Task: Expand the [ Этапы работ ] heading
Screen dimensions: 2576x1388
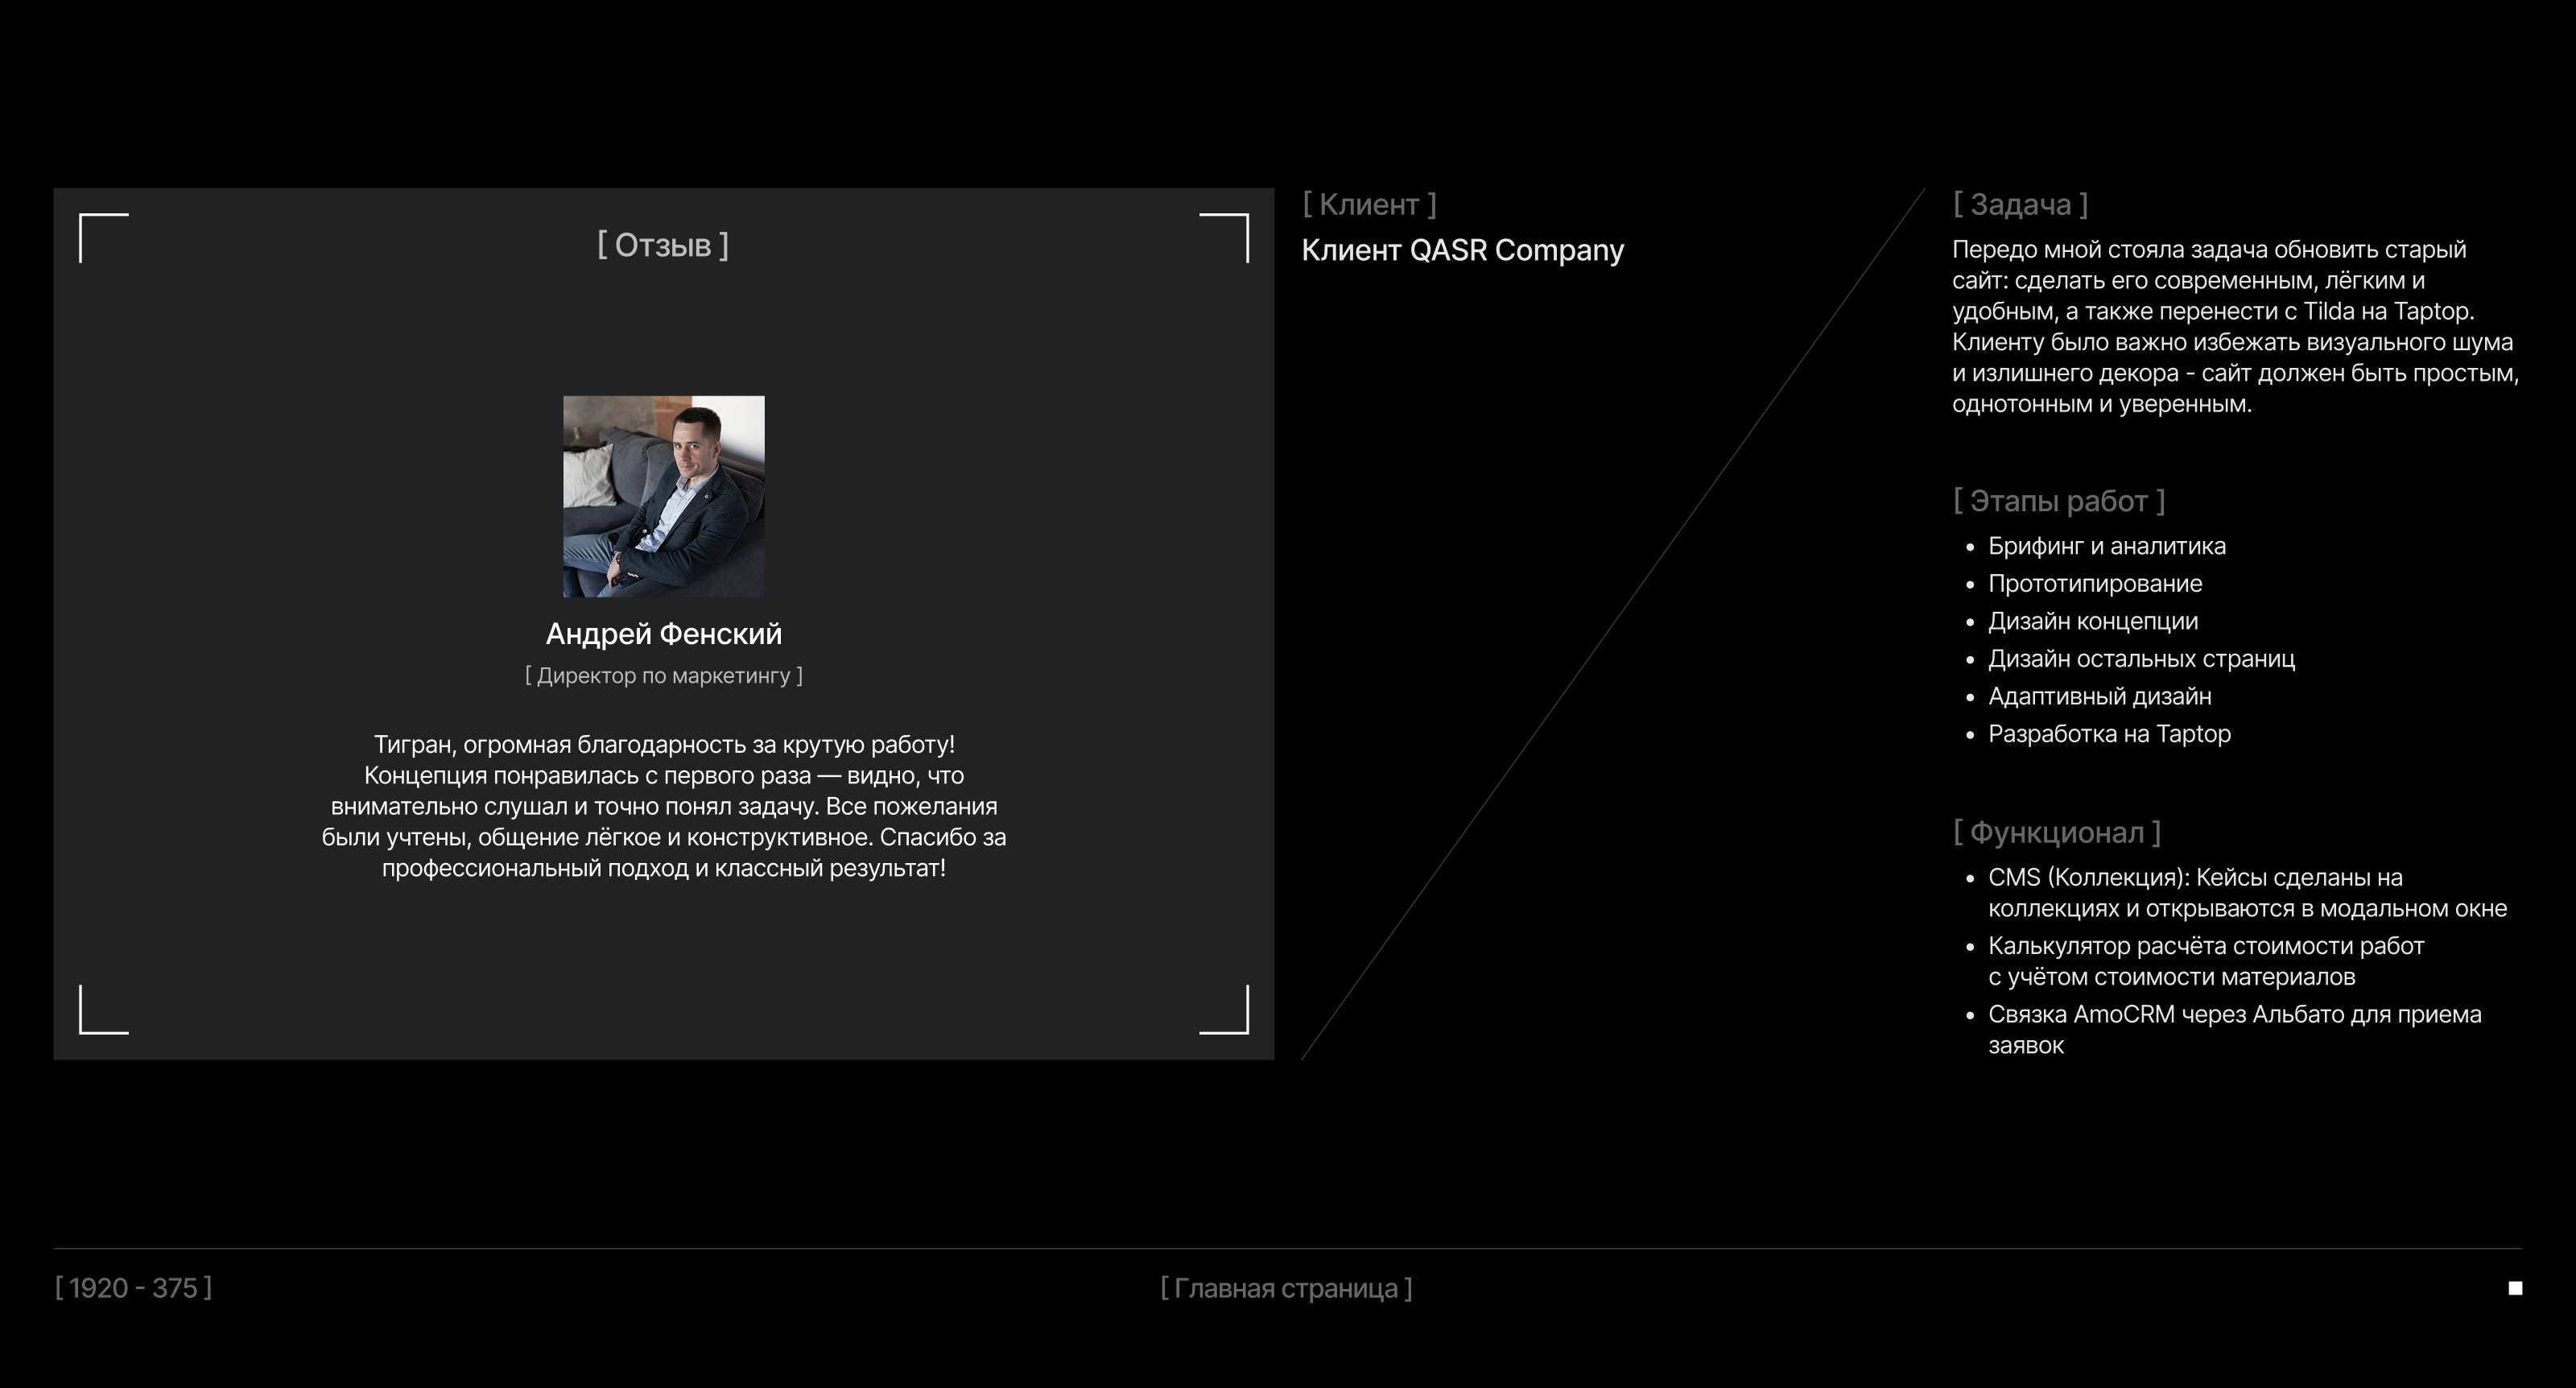Action: [x=2059, y=500]
